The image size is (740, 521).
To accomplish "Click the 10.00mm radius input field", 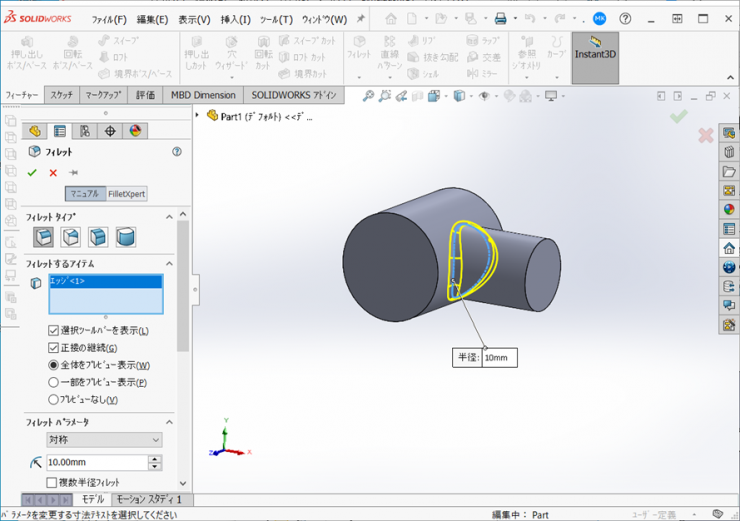I will pyautogui.click(x=96, y=463).
